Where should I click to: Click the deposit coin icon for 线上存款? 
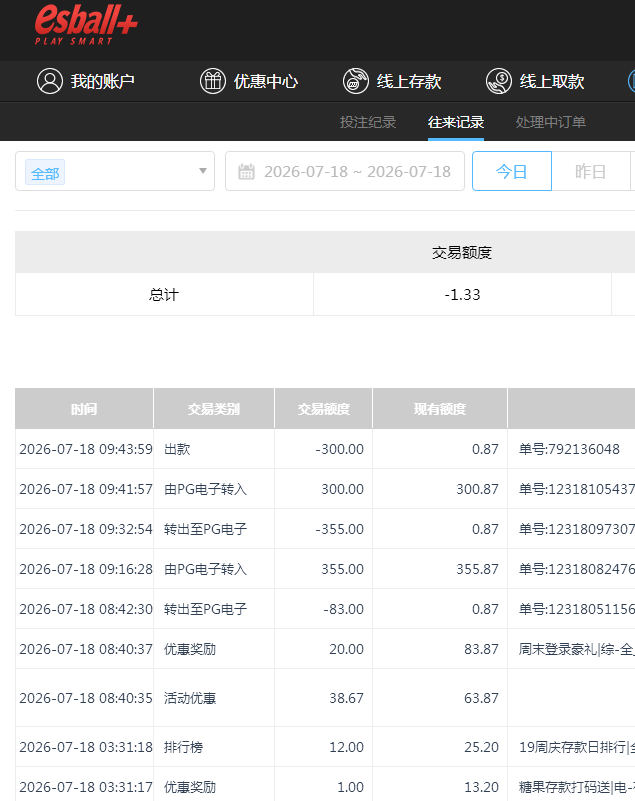pos(356,81)
